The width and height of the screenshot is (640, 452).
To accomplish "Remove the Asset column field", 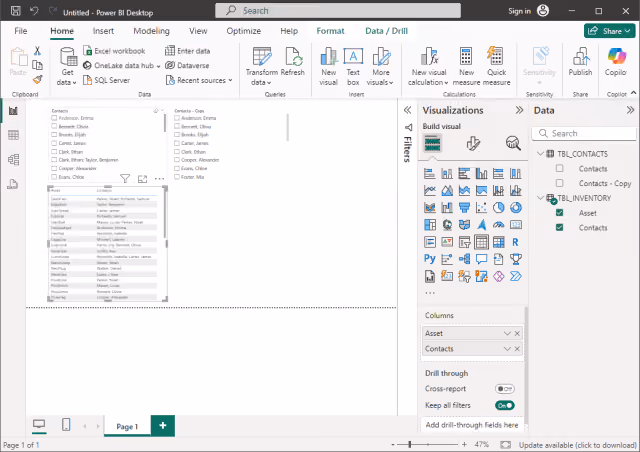I will (517, 334).
